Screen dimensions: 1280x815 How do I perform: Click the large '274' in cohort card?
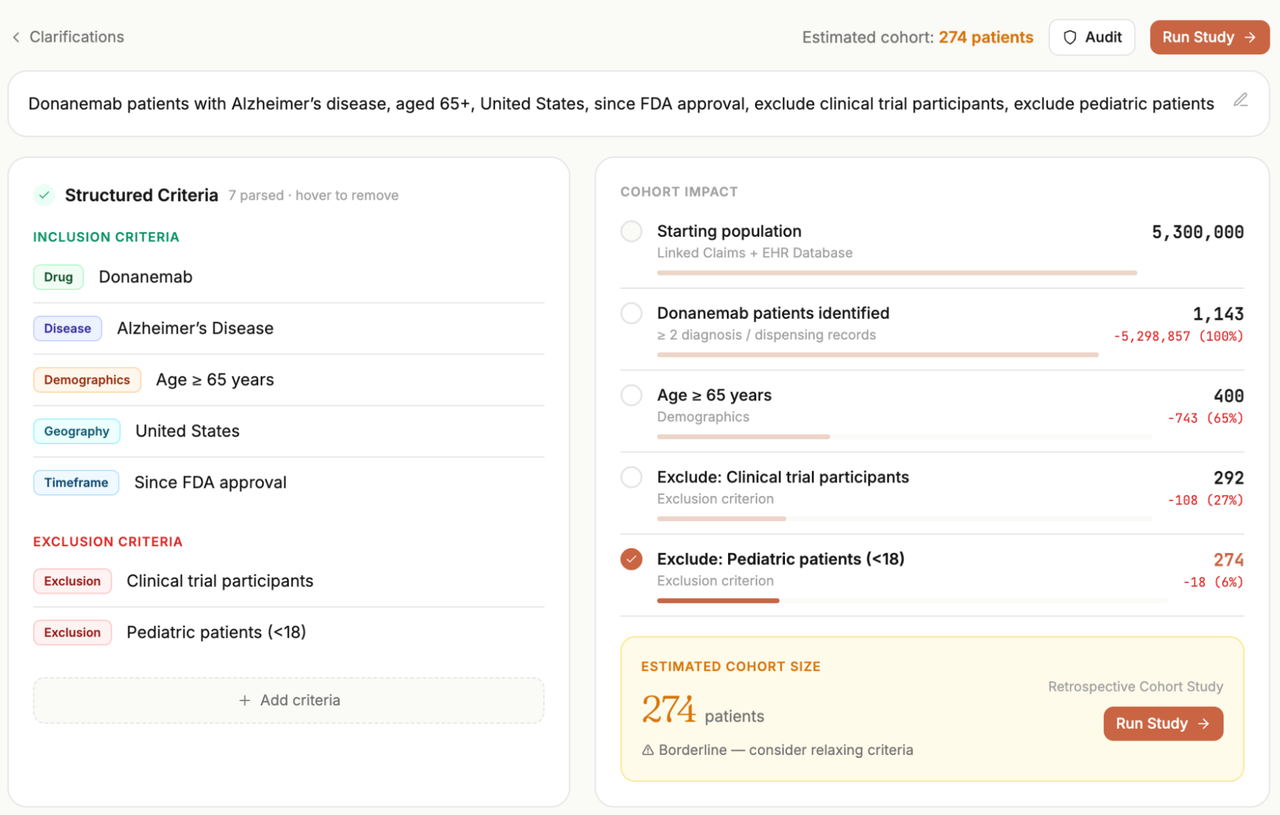tap(669, 710)
